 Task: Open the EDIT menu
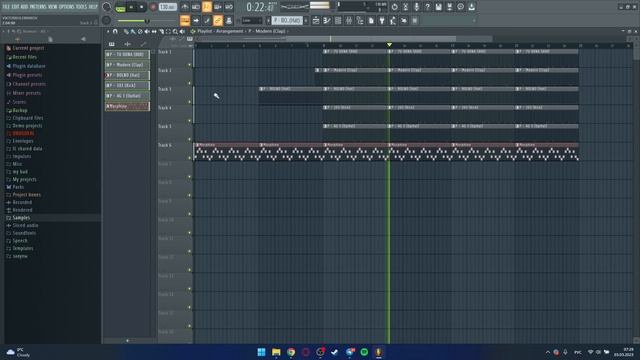(15, 7)
